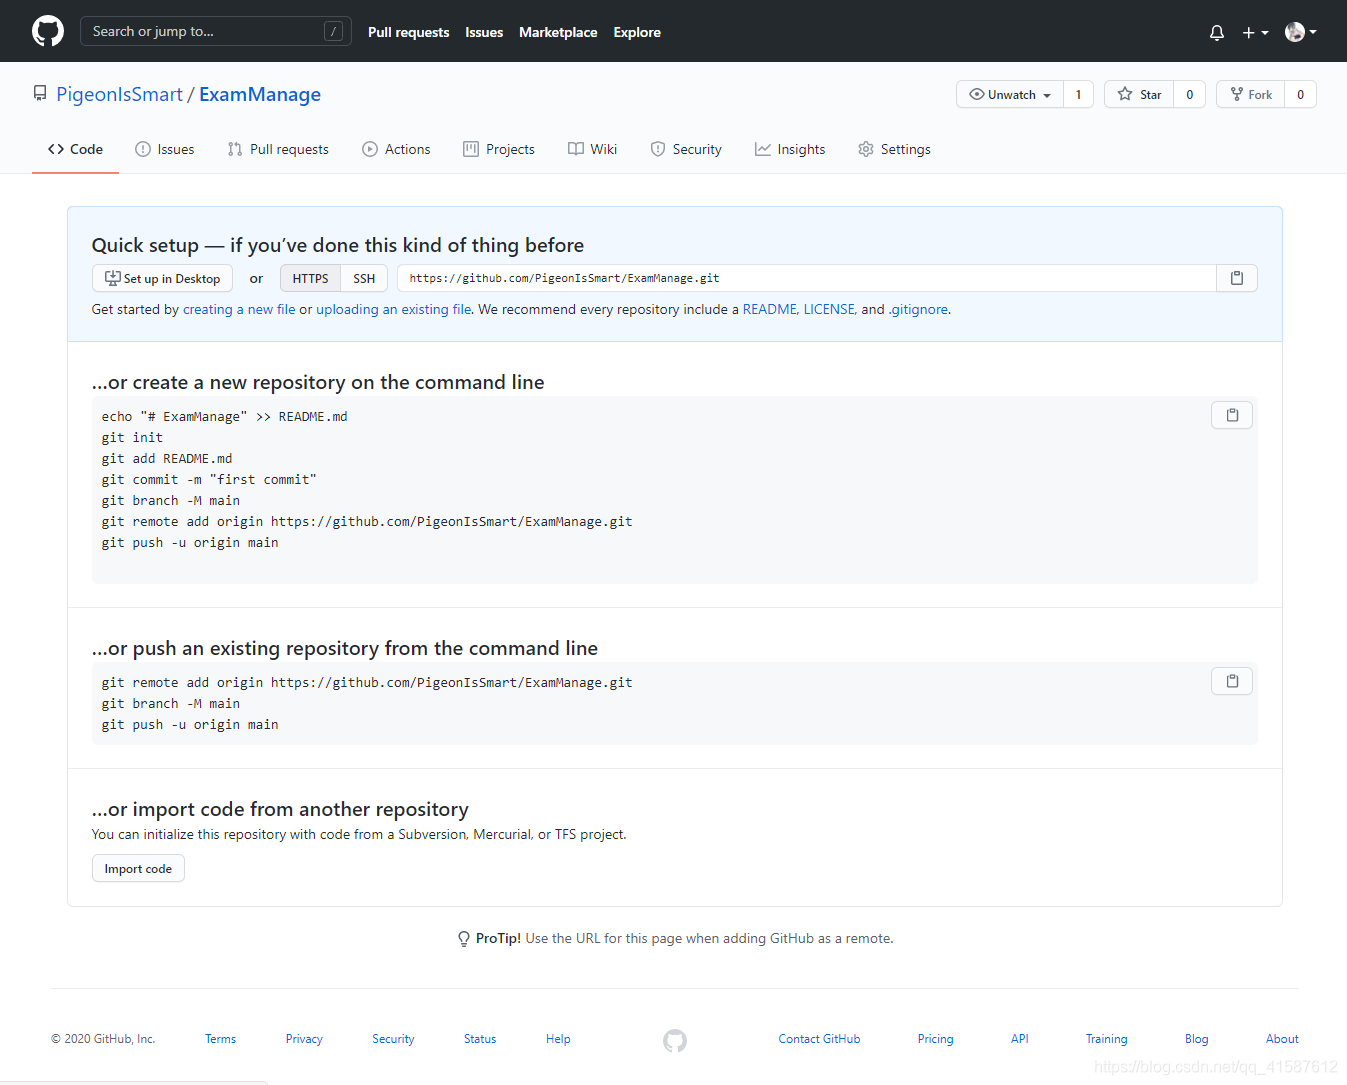Open the footer Privacy link

click(304, 1039)
